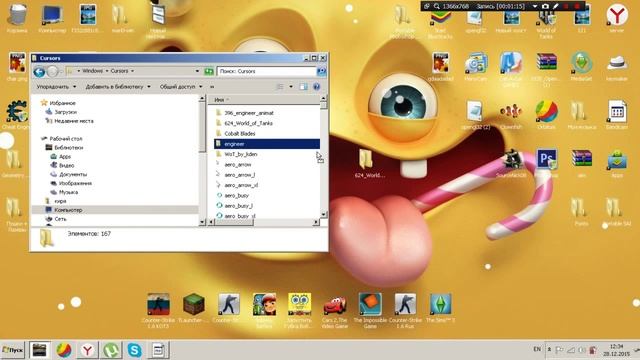Click the search magnifier in the Cursors window

tap(321, 71)
